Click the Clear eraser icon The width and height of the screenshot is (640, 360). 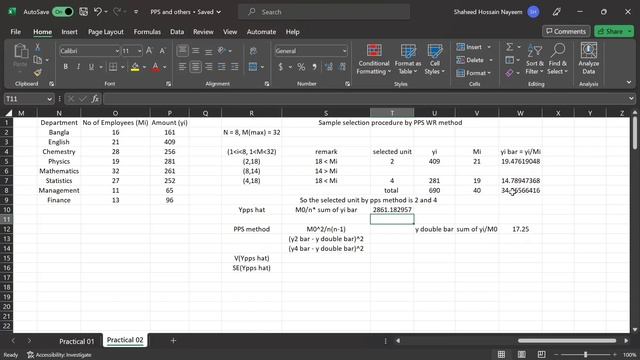point(509,73)
